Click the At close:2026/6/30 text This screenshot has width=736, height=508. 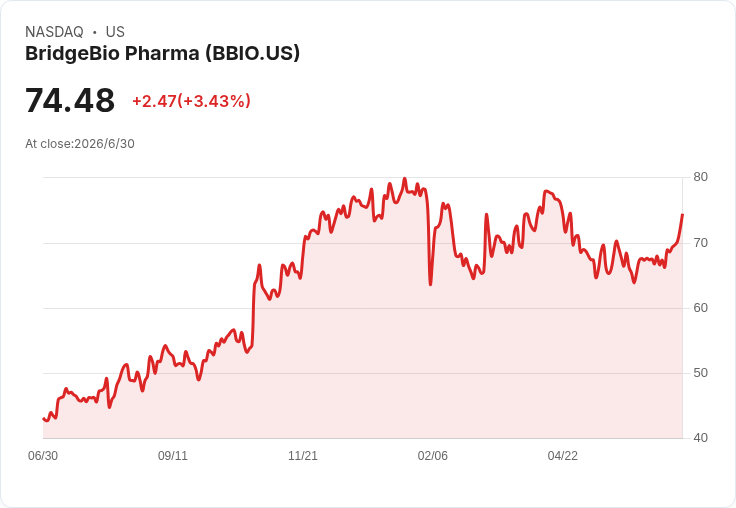(x=80, y=144)
